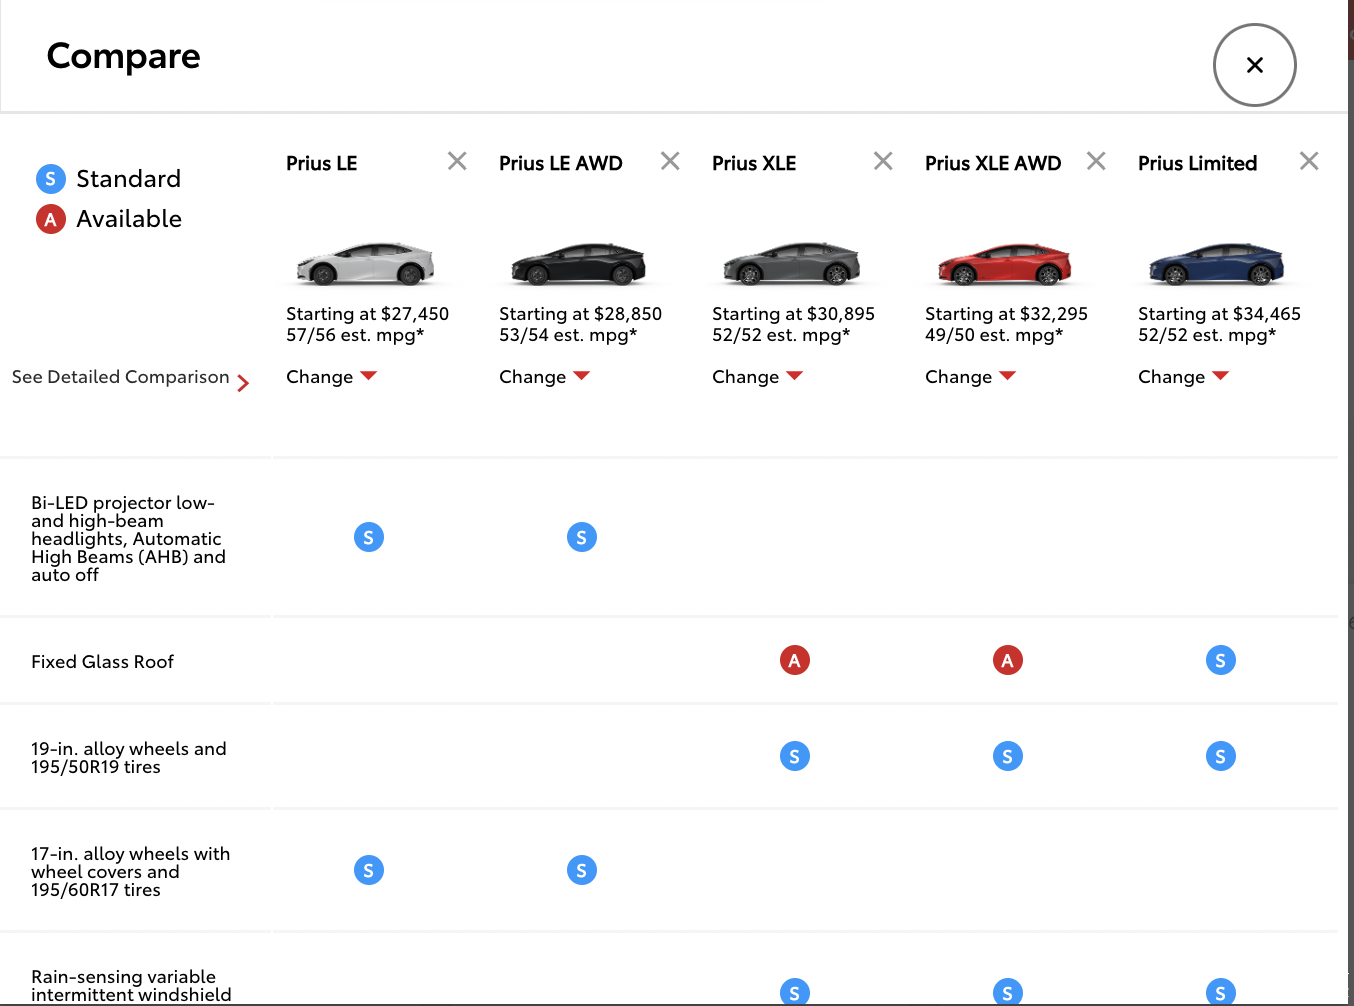Click the Standard badge for Prius XLE AWD 19-in. wheels
Viewport: 1354px width, 1006px height.
pos(1007,756)
